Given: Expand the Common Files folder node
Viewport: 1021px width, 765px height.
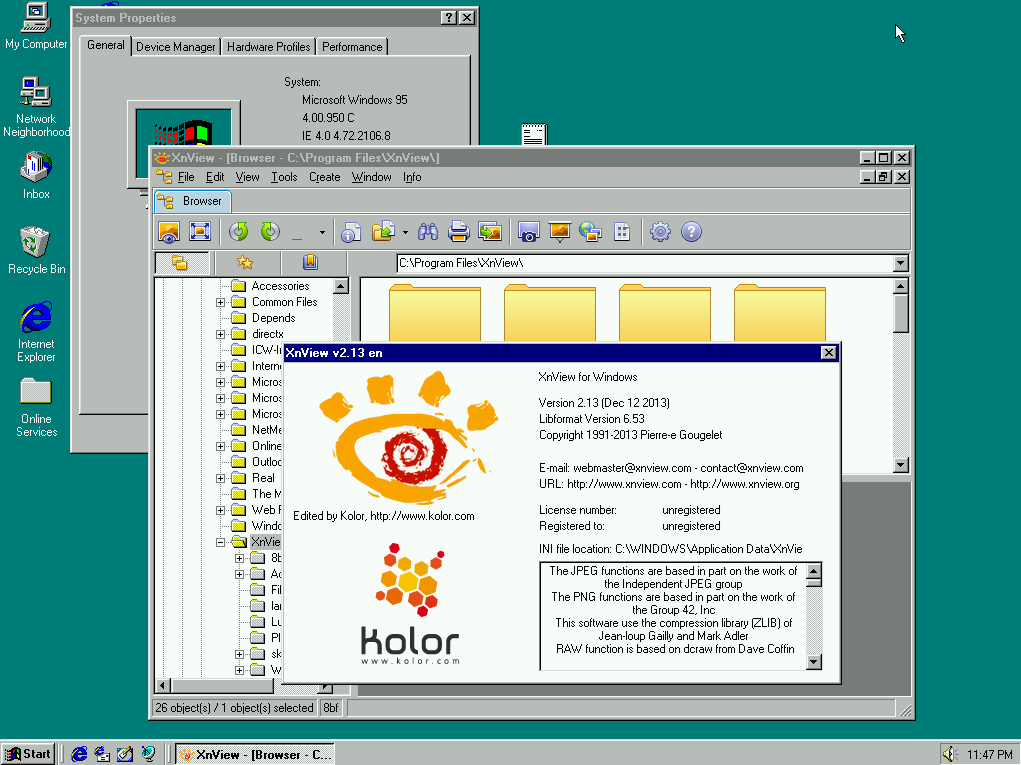Looking at the screenshot, I should pos(221,302).
